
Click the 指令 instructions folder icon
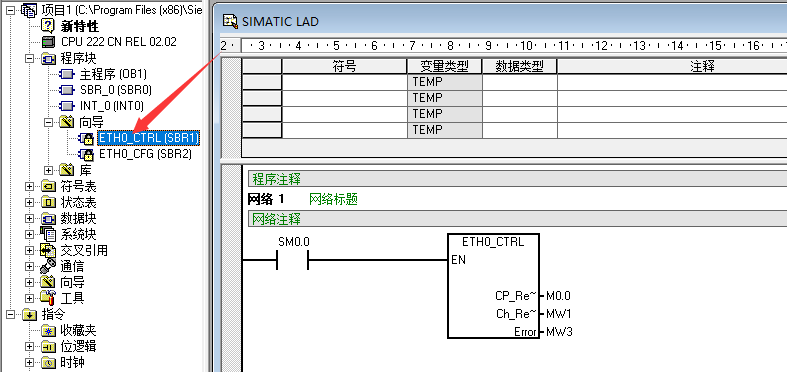point(30,315)
